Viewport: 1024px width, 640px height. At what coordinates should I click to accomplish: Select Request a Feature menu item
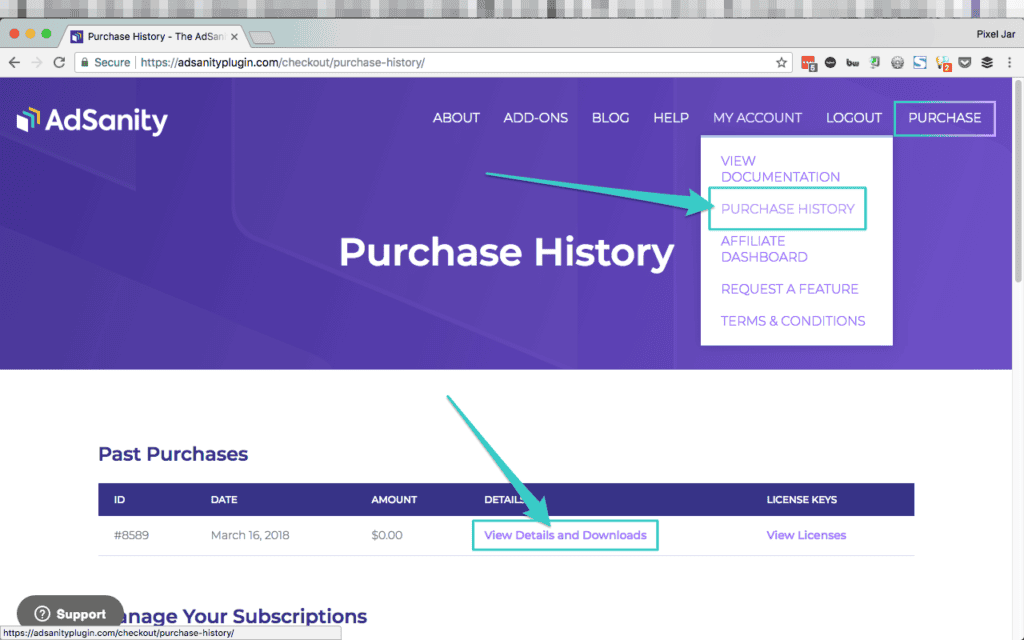click(x=789, y=289)
